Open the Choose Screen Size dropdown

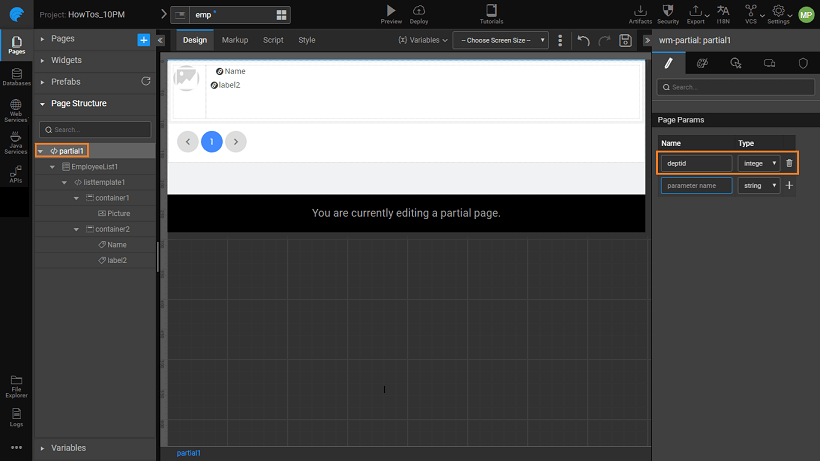[x=500, y=40]
